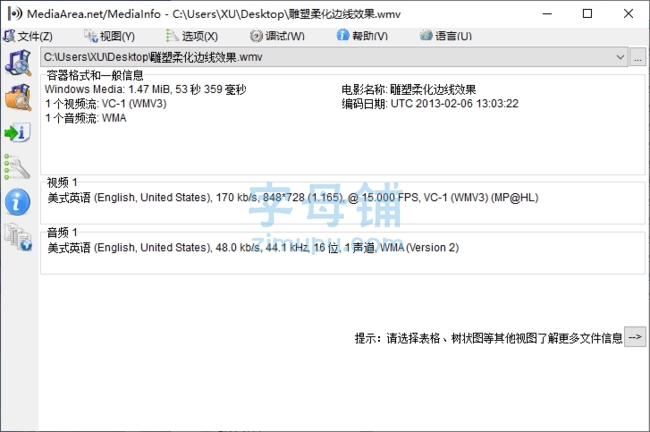Click the "..." browse button beside the path

(x=639, y=58)
